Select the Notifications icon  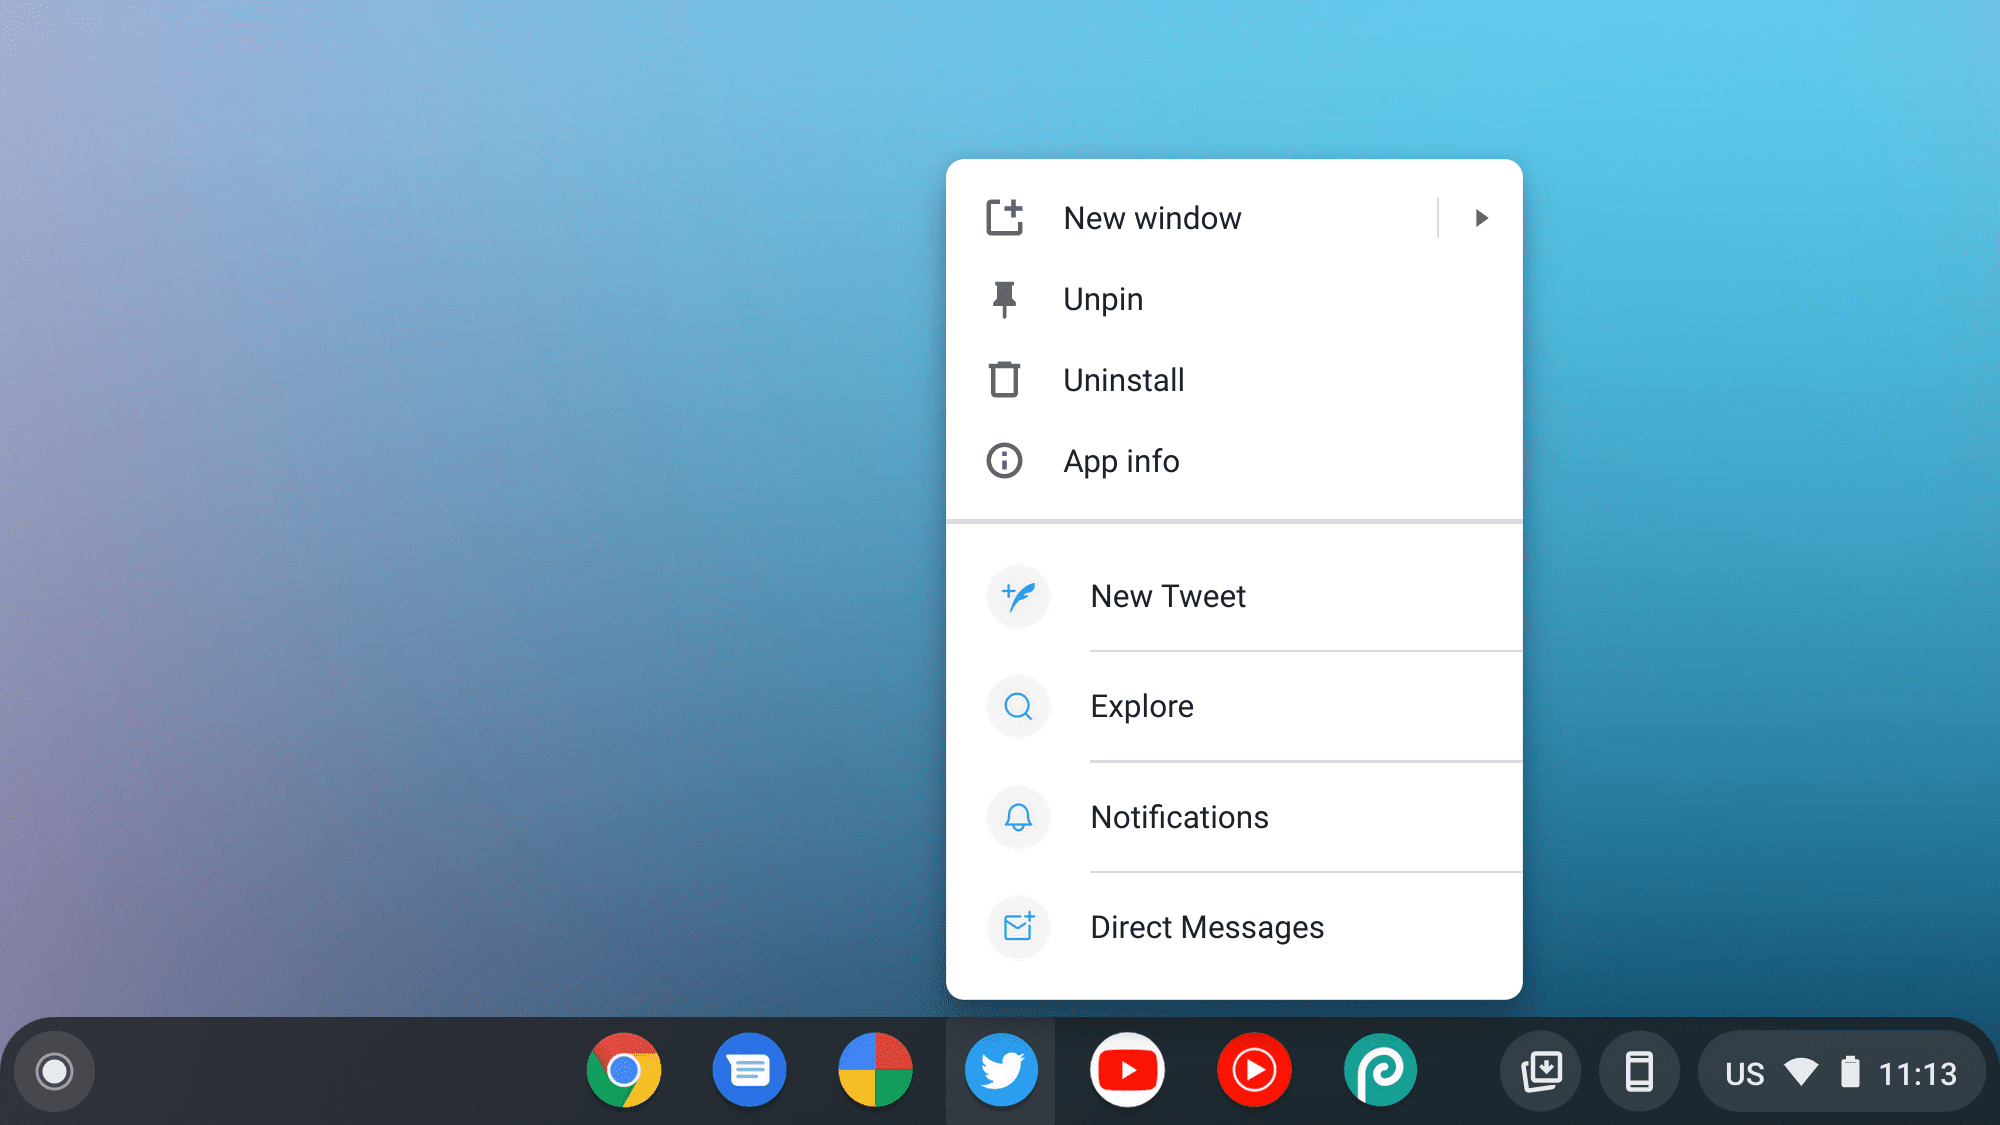(1018, 816)
